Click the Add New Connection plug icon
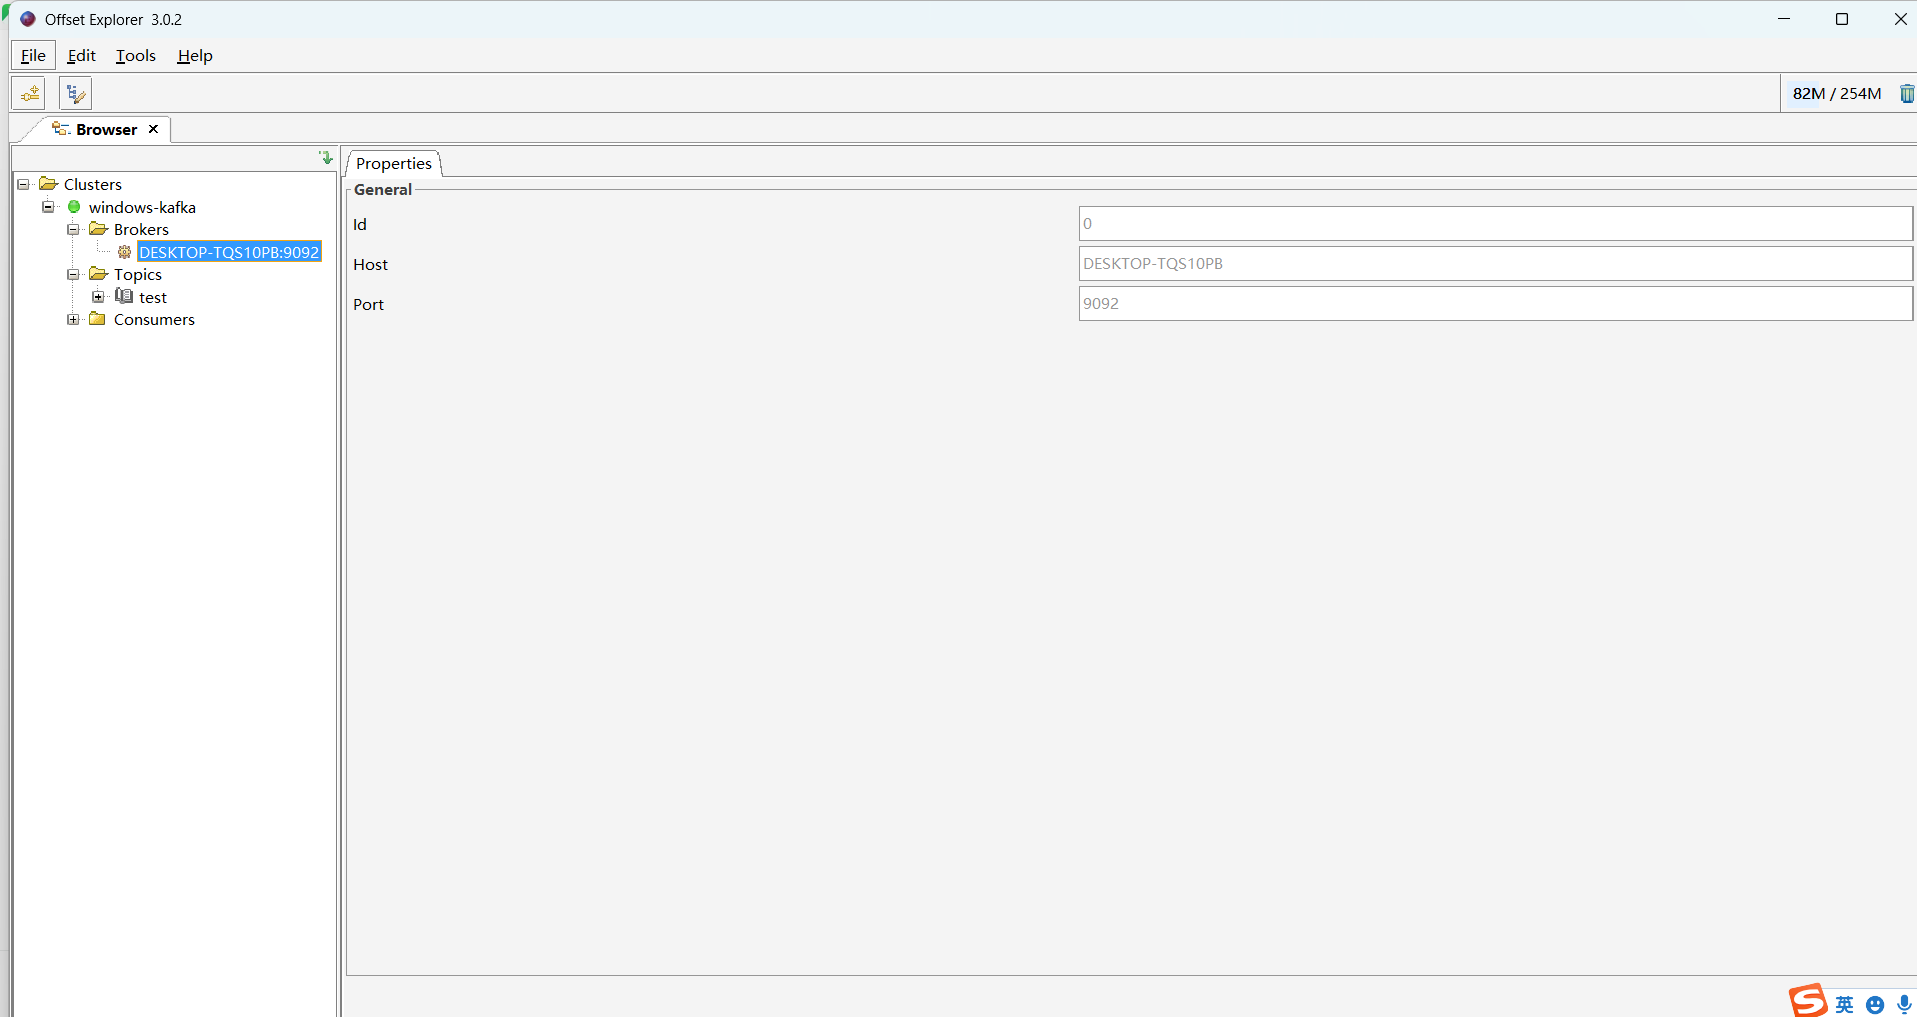The width and height of the screenshot is (1917, 1017). coord(29,93)
